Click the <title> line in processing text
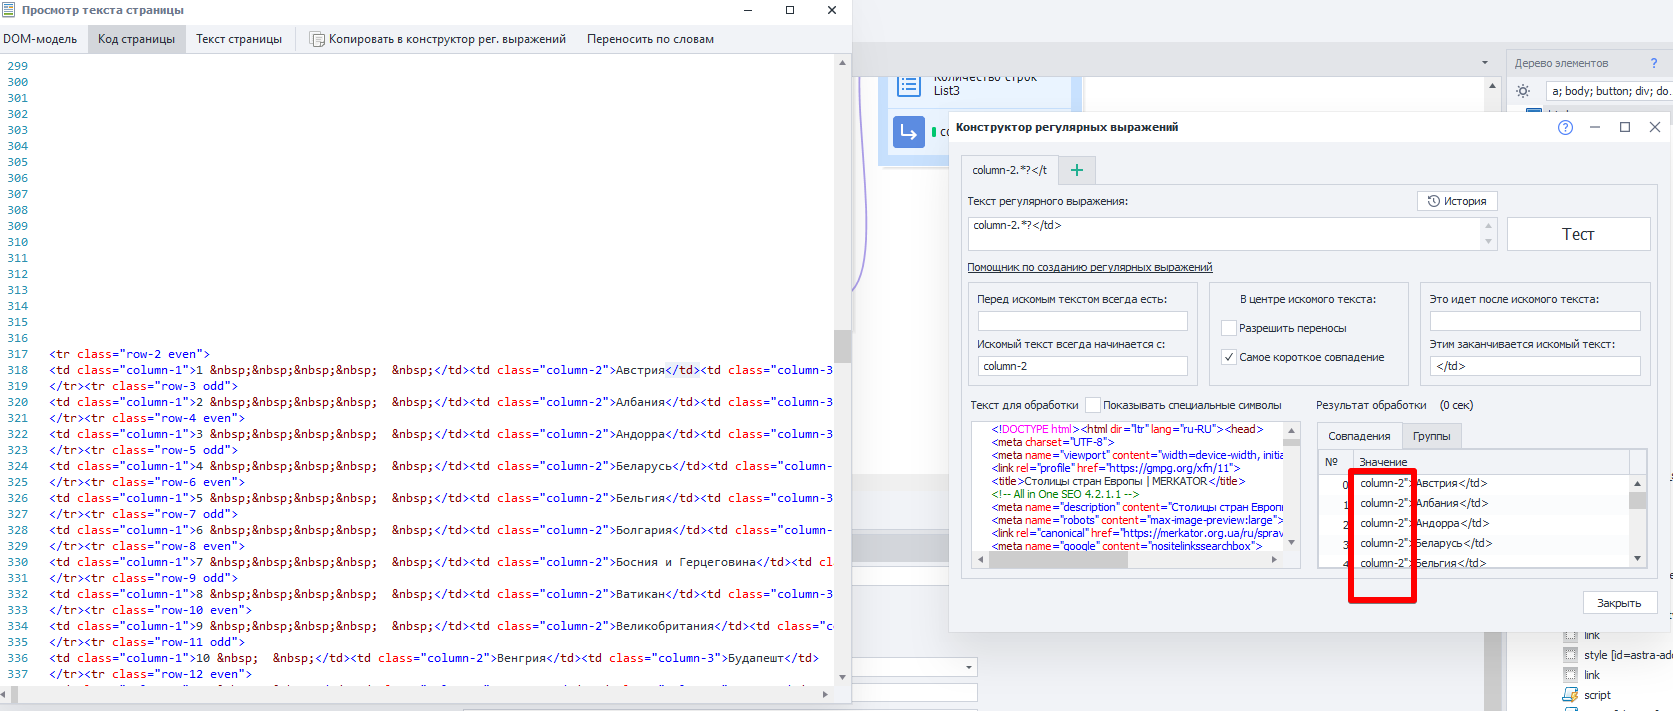The height and width of the screenshot is (711, 1673). 1118,481
